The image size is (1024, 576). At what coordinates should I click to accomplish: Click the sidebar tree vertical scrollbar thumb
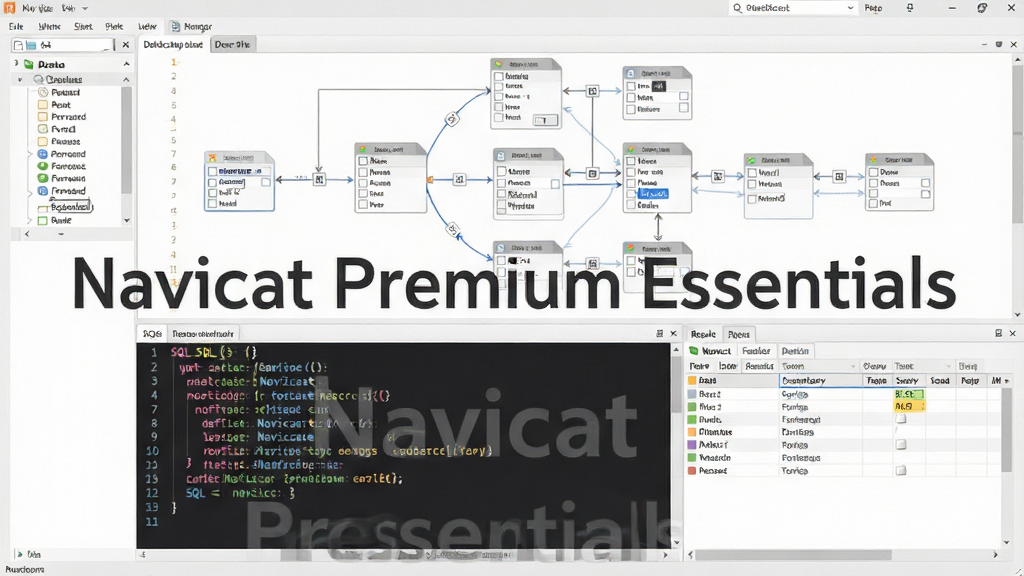pos(126,140)
